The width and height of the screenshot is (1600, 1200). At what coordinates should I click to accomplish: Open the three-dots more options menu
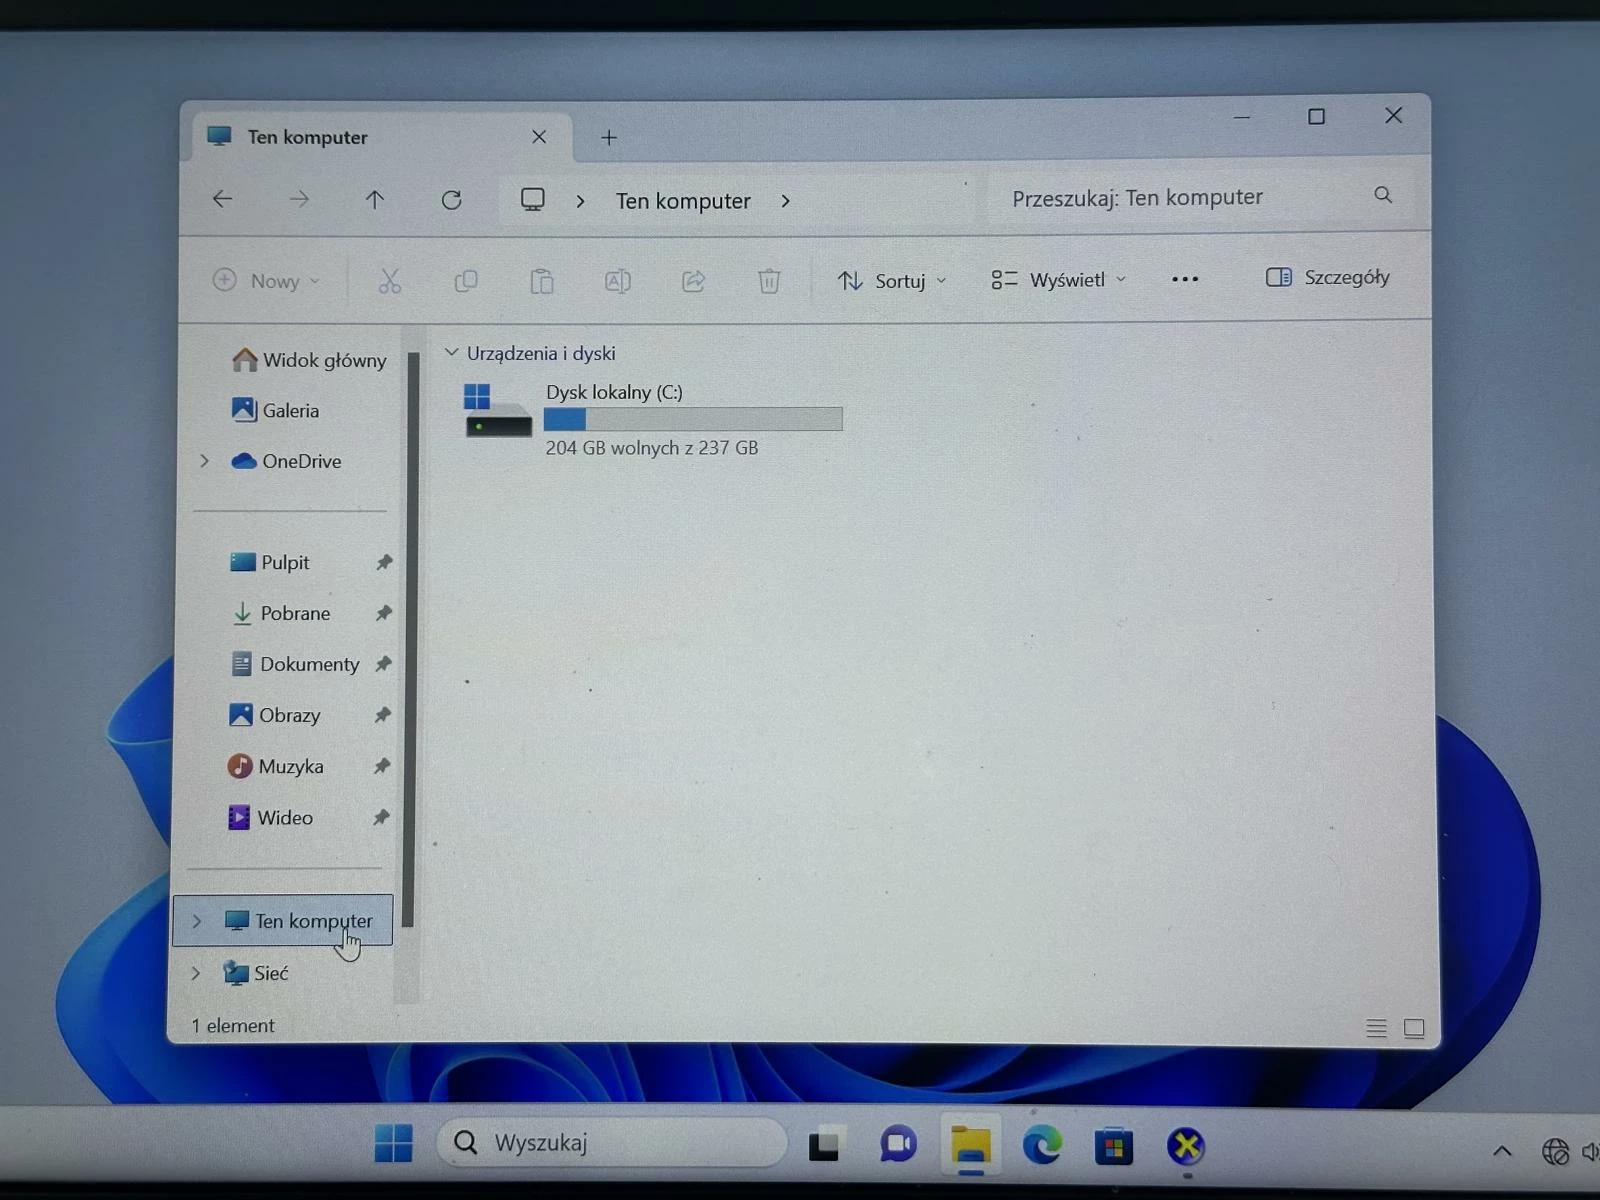click(1184, 280)
